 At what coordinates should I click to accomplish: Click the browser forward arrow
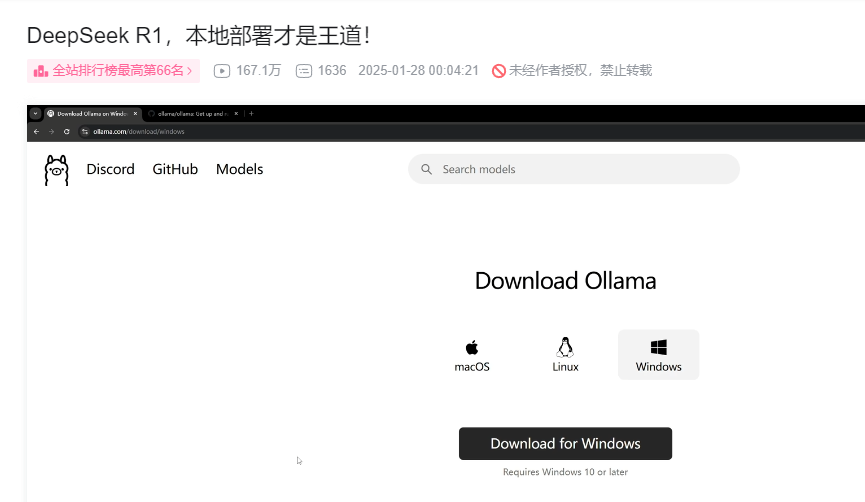pyautogui.click(x=51, y=132)
